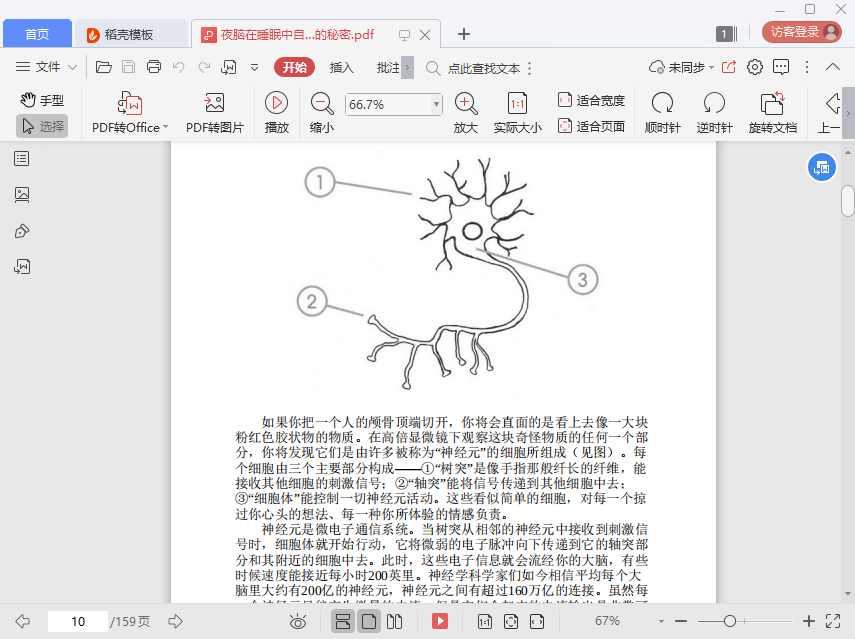Open the annotations sidebar panel
This screenshot has height=639, width=855.
pyautogui.click(x=22, y=231)
